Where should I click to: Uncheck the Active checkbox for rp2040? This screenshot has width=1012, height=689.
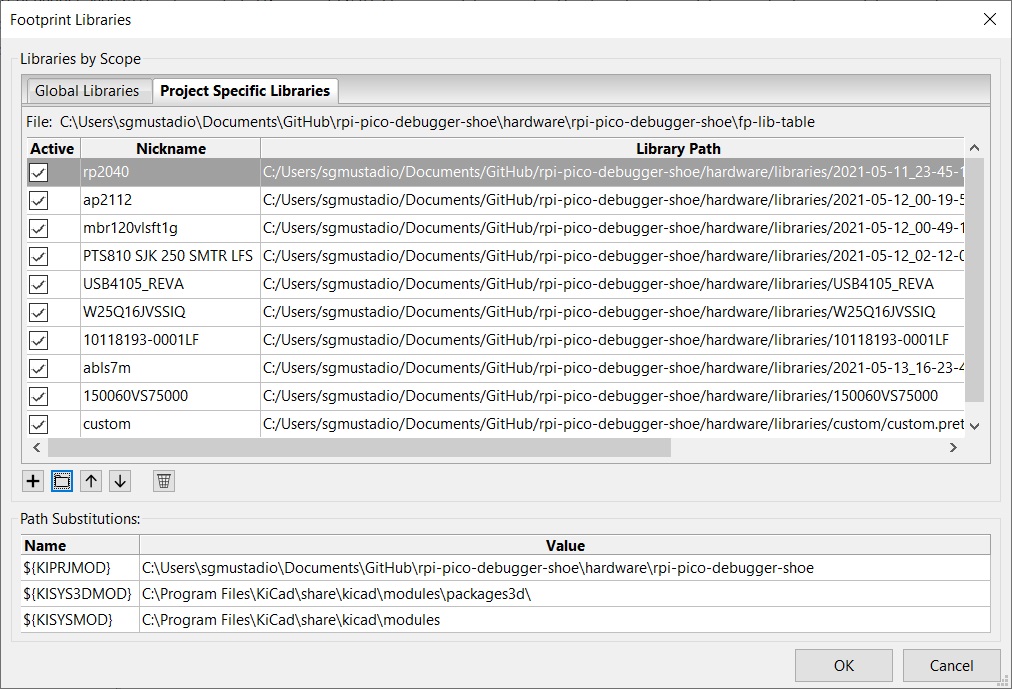[39, 172]
